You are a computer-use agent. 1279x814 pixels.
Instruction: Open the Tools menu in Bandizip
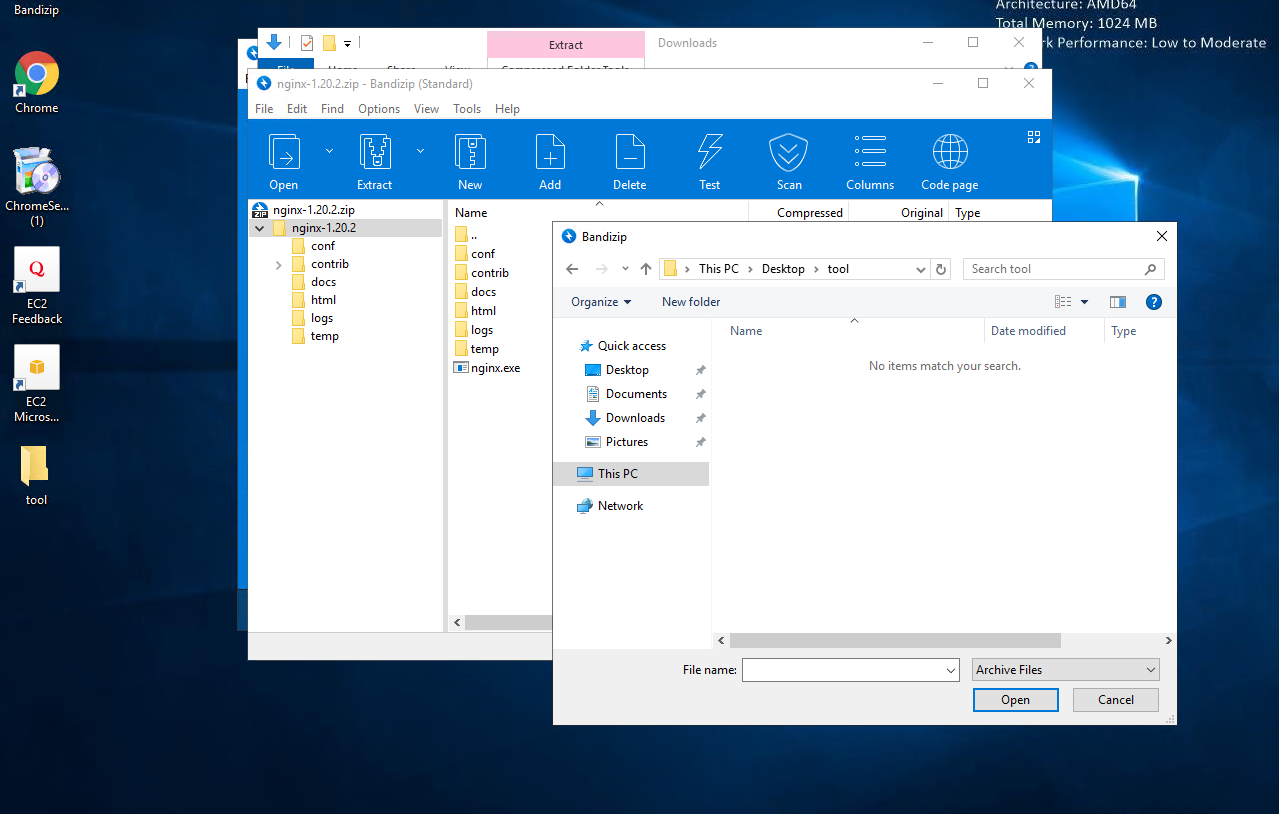pyautogui.click(x=467, y=109)
